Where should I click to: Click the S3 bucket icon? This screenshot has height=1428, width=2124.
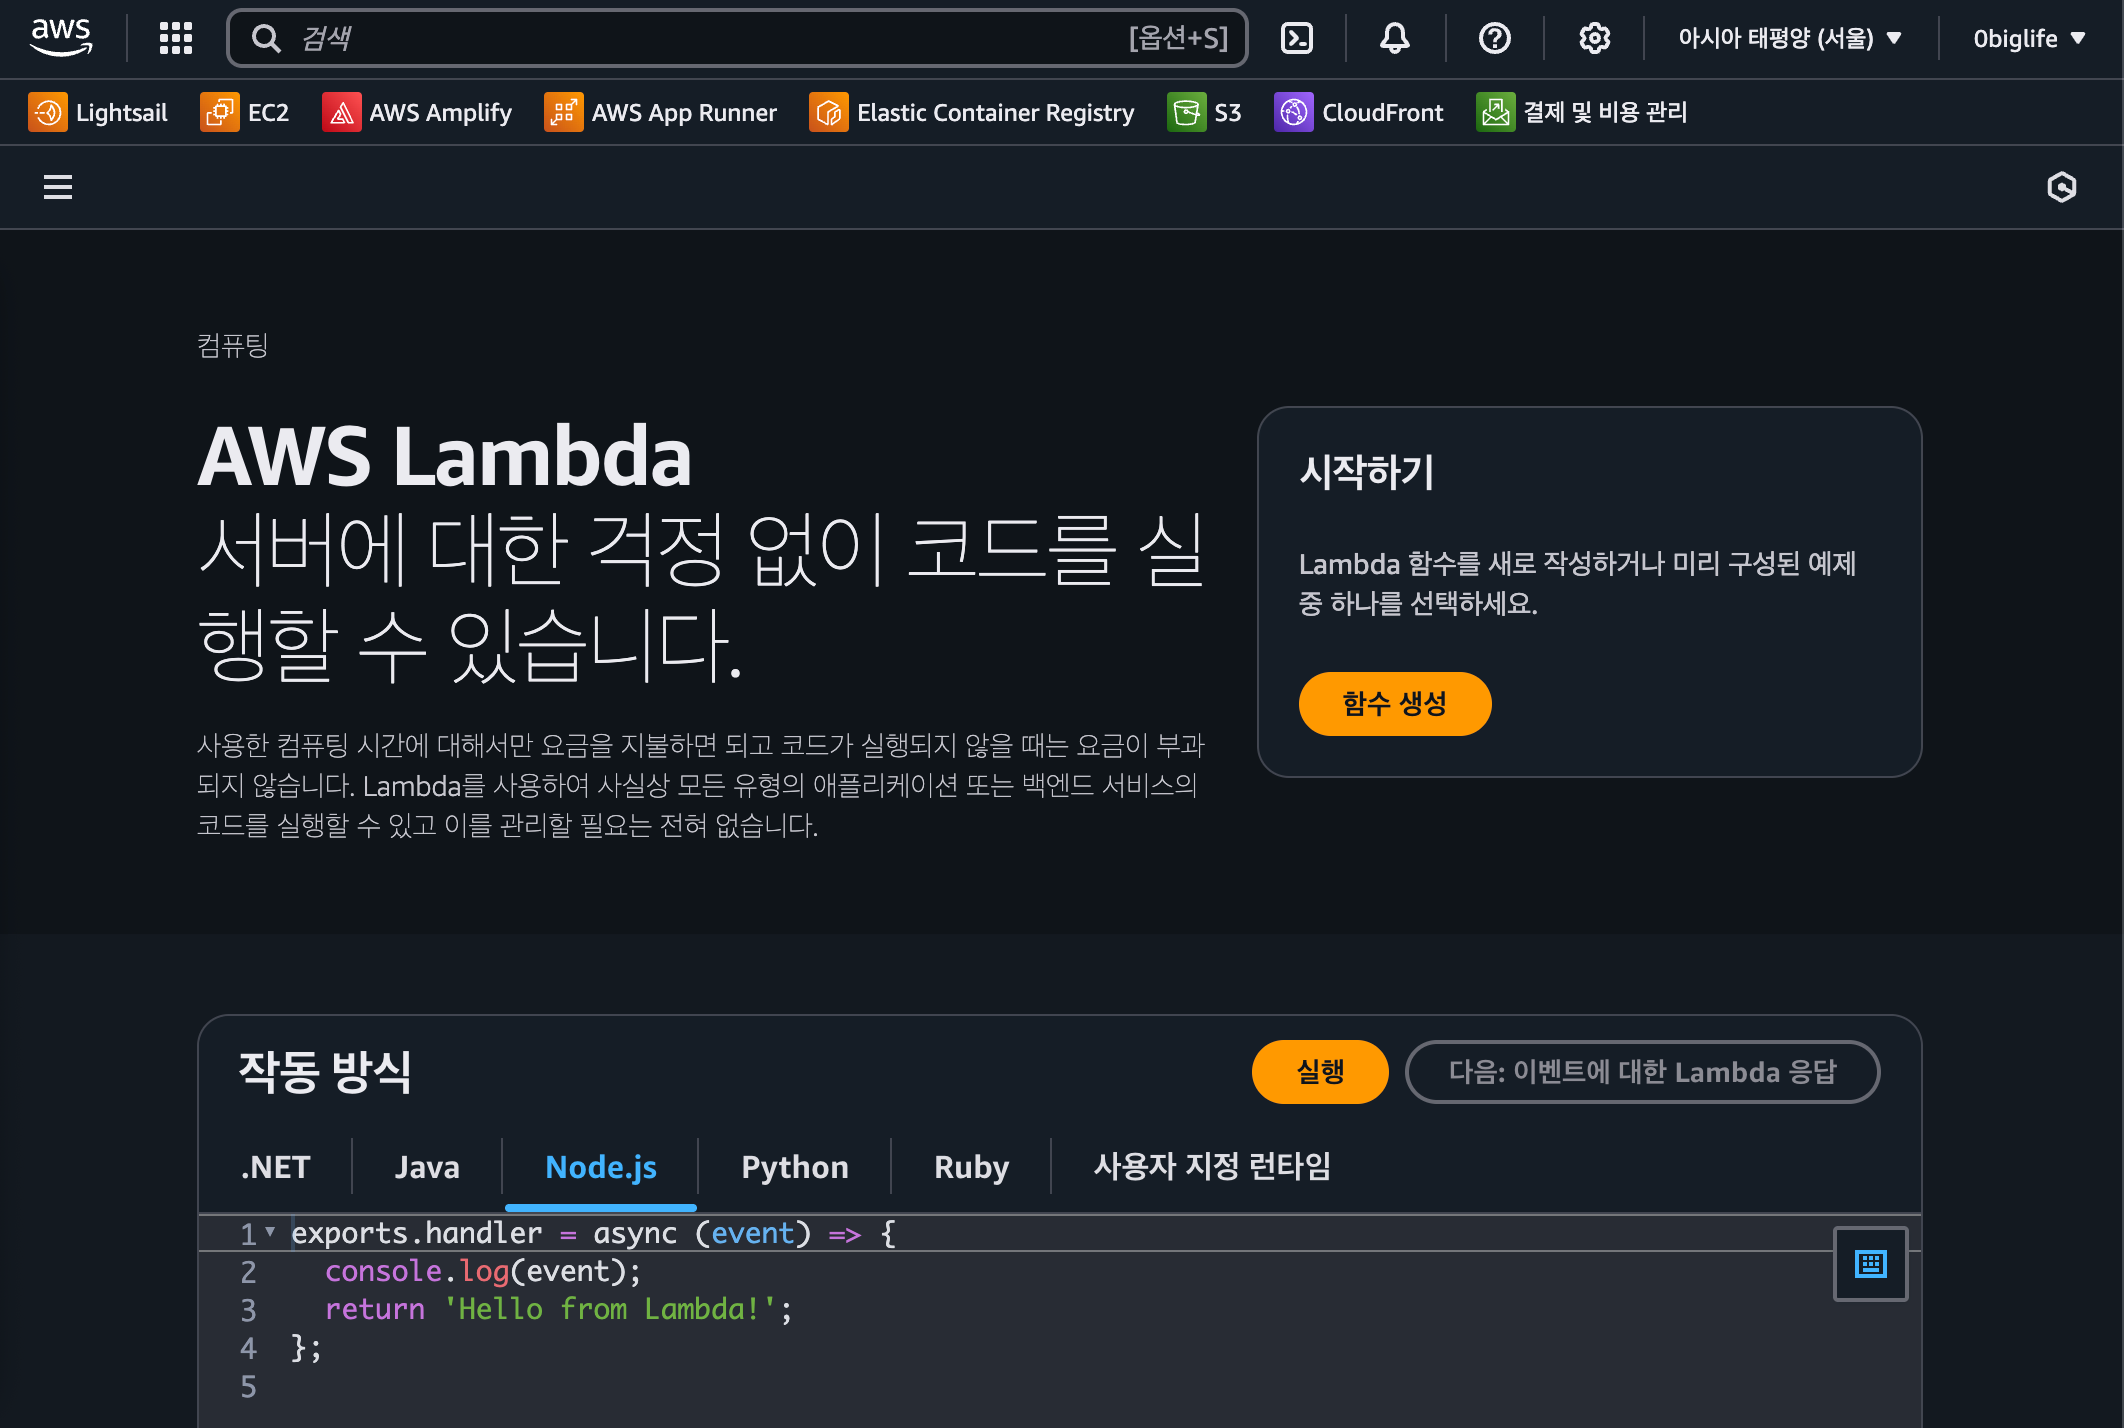tap(1186, 112)
